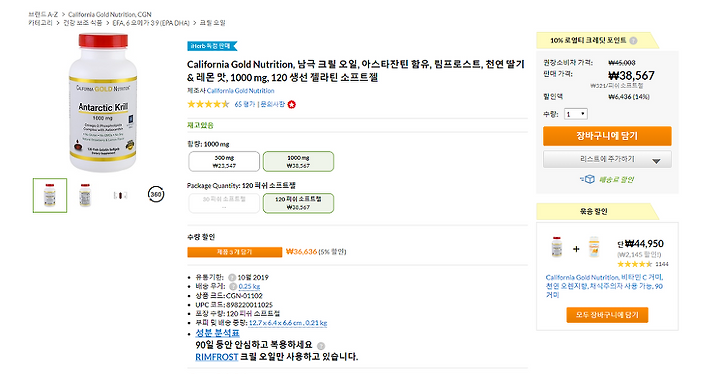
Task: Click the bundle star rating with 1144 reviews
Action: coord(635,264)
